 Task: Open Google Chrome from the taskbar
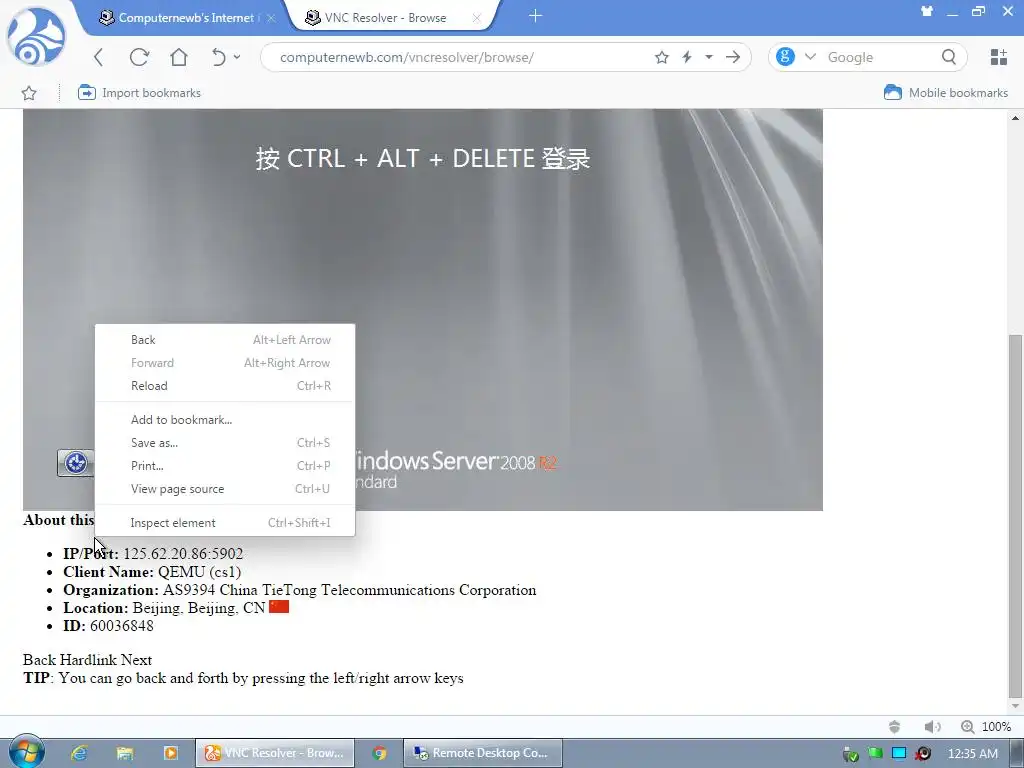(x=379, y=753)
